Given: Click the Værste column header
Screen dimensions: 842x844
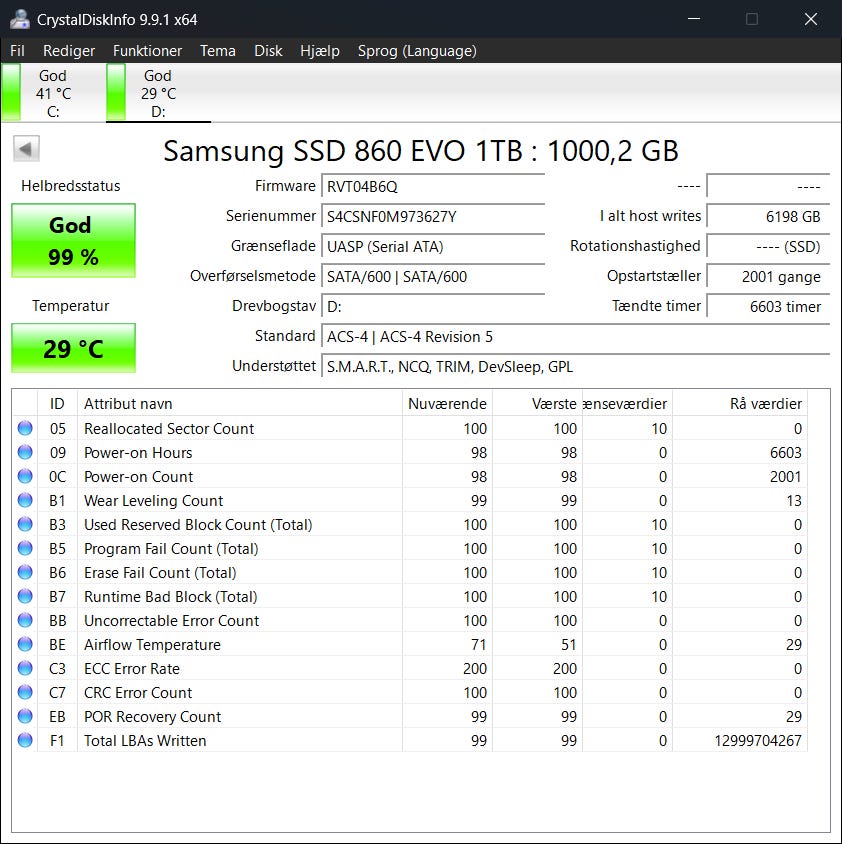Looking at the screenshot, I should (537, 404).
